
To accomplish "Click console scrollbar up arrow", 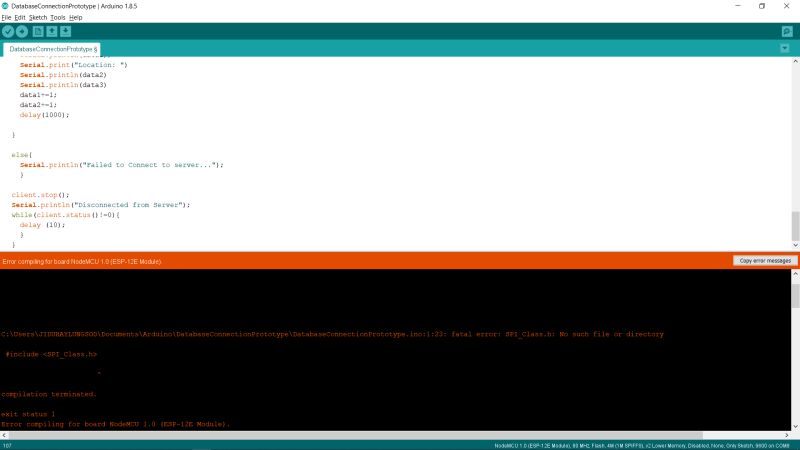I will pos(795,274).
